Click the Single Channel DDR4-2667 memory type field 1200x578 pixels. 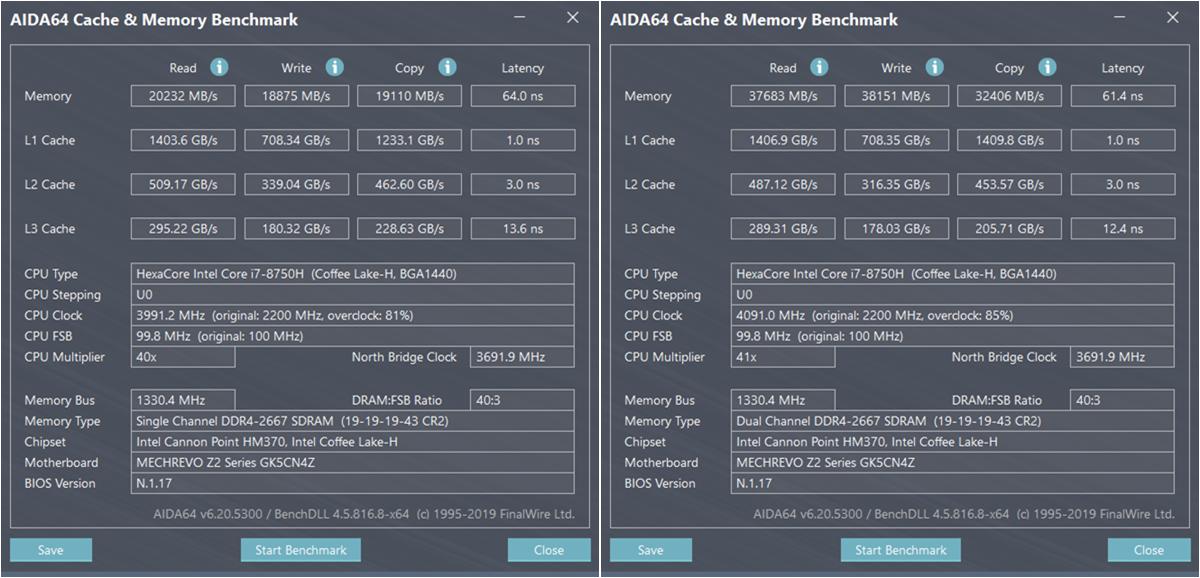(353, 421)
